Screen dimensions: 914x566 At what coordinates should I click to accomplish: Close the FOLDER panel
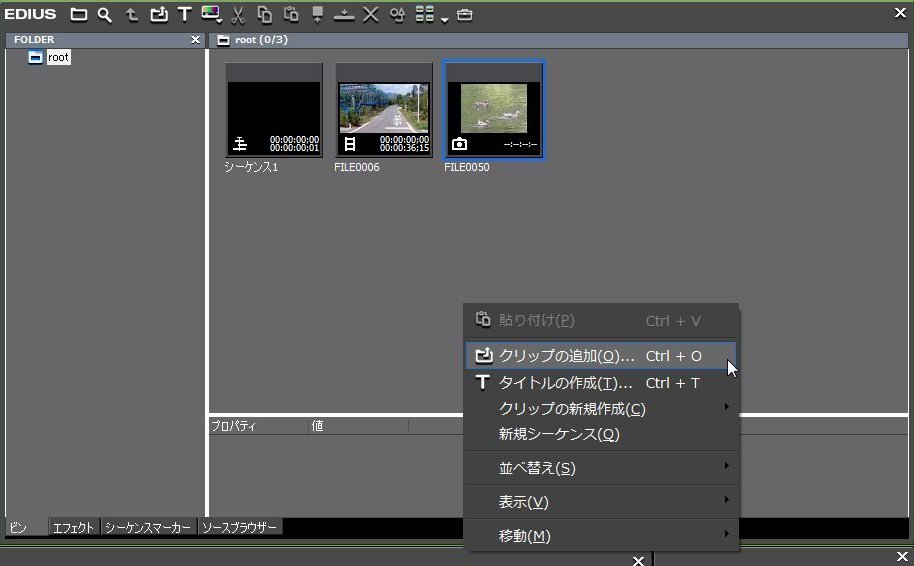(x=195, y=40)
